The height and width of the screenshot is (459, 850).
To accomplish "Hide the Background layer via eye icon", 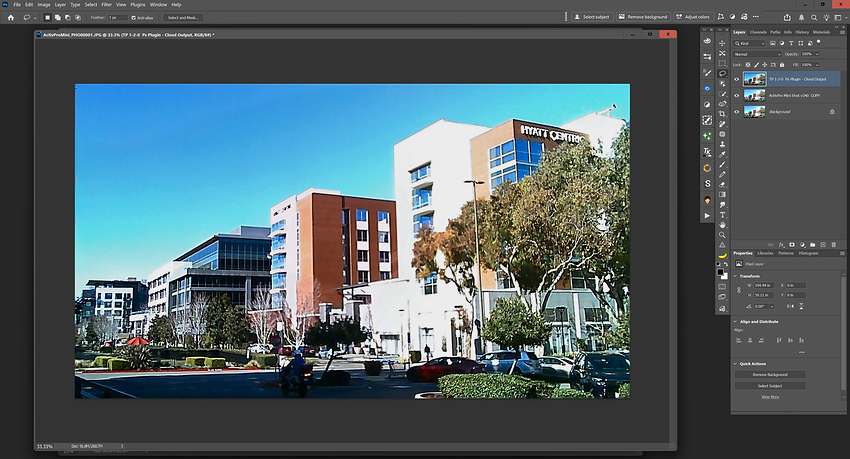I will [736, 112].
